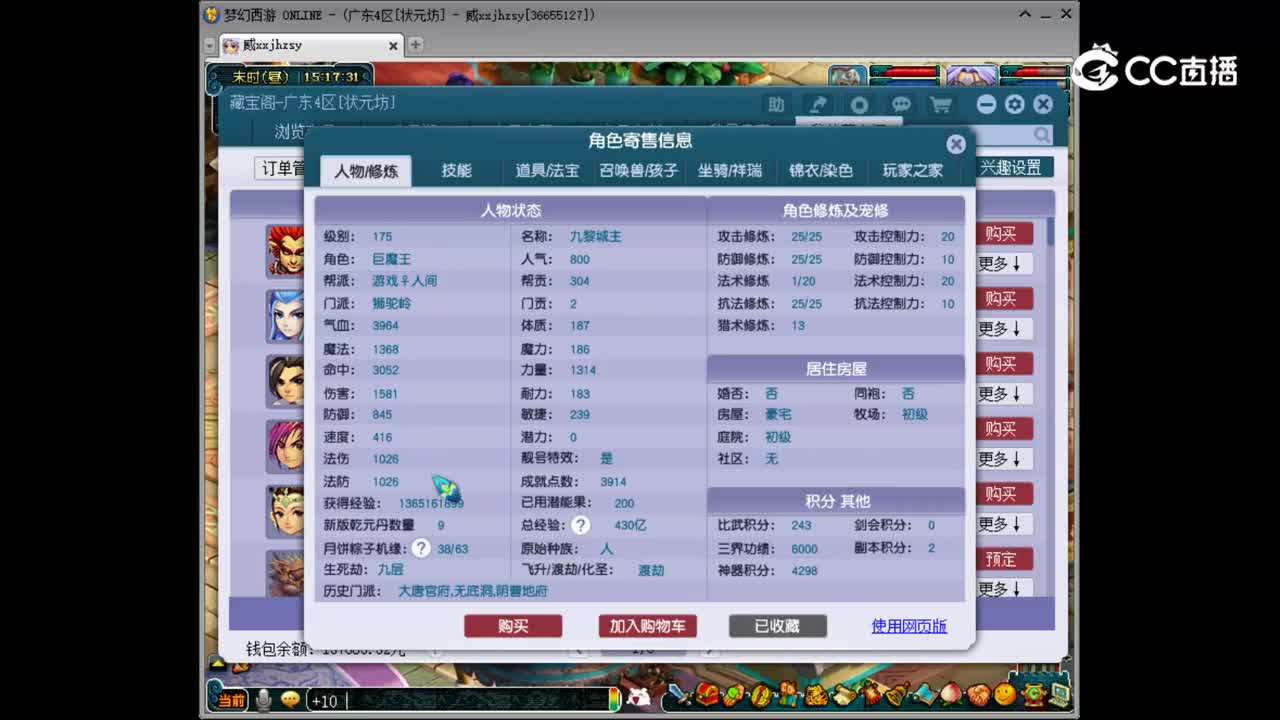Click the 神器积分 value 4298
This screenshot has width=1280, height=720.
[804, 571]
